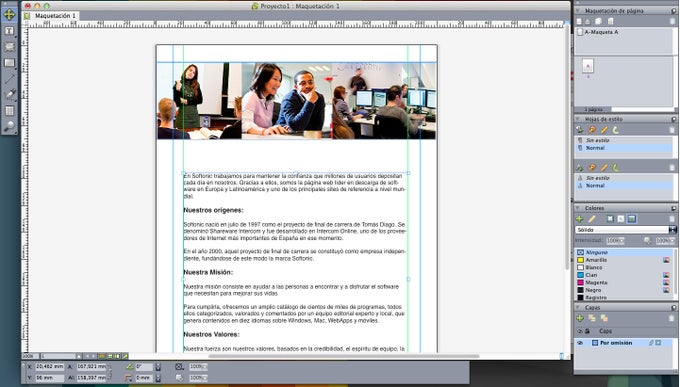The height and width of the screenshot is (387, 680).
Task: Open picture scale percentage dropdown in Measurements
Action: pyautogui.click(x=205, y=367)
